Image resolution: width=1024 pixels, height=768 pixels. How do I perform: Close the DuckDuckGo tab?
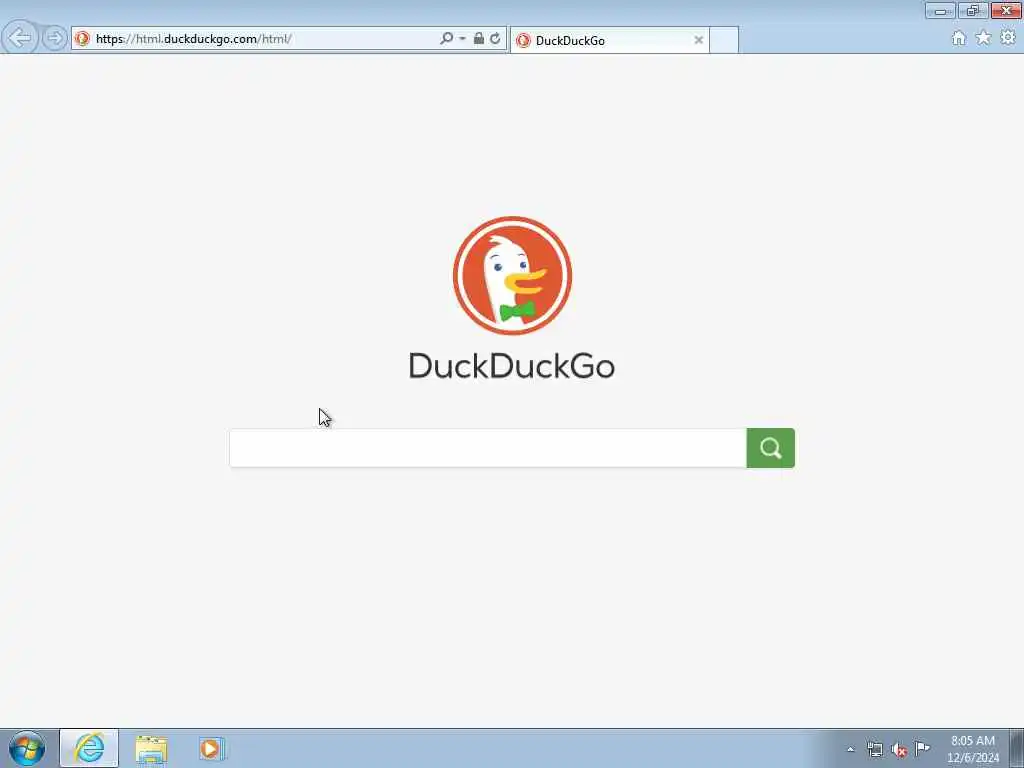pyautogui.click(x=698, y=40)
